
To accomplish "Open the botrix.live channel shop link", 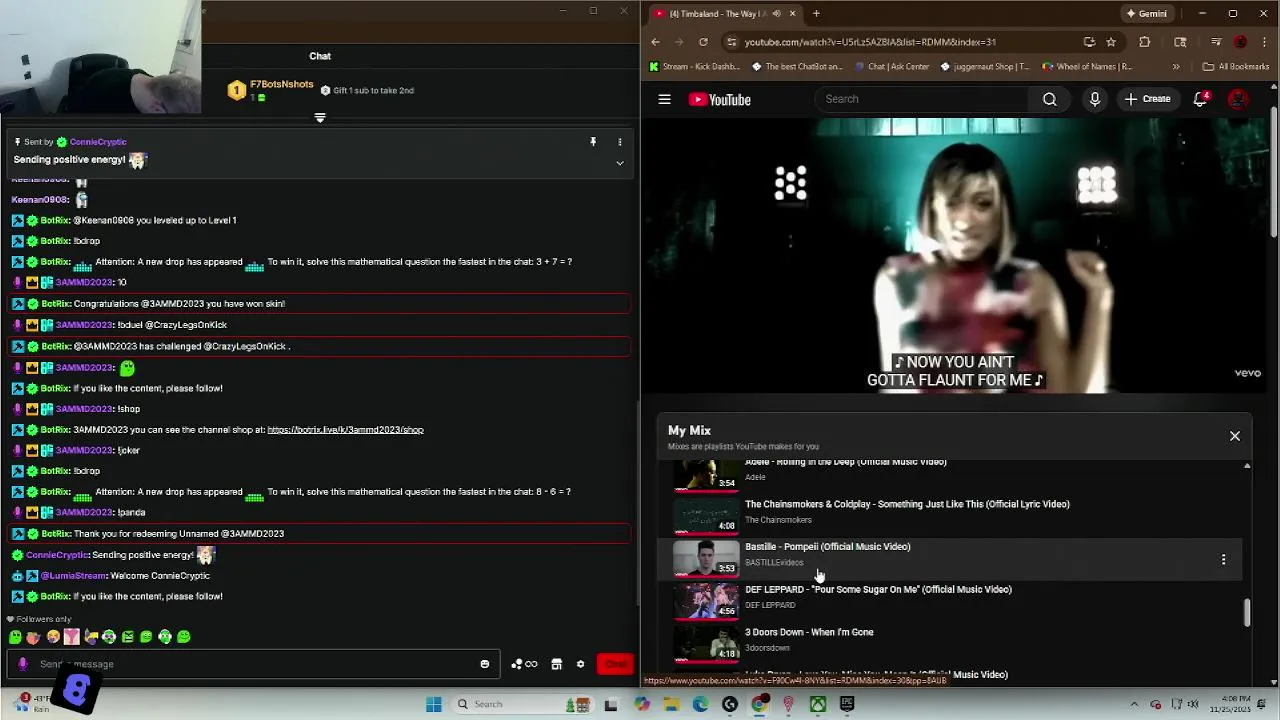I will tap(345, 430).
